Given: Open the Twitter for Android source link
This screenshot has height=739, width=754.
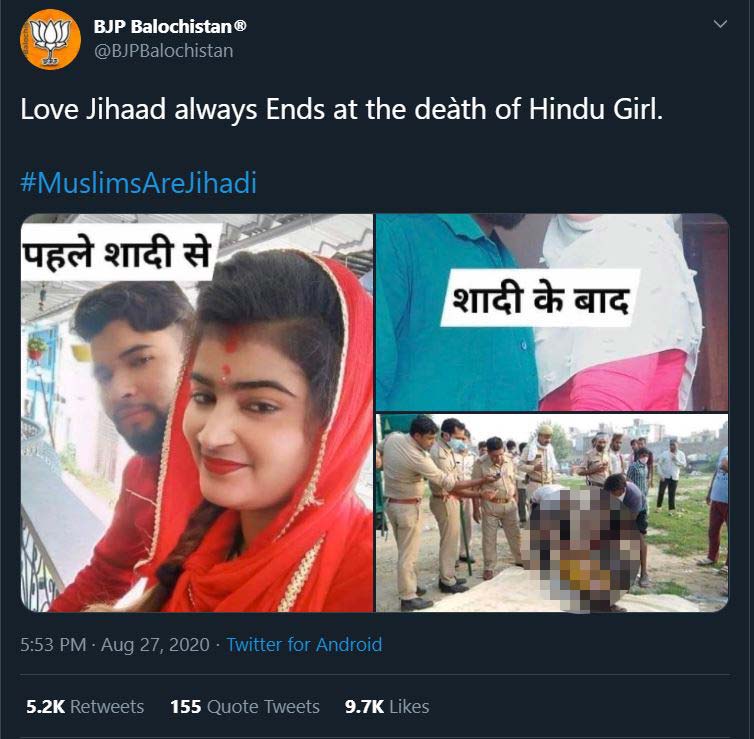Looking at the screenshot, I should [304, 645].
